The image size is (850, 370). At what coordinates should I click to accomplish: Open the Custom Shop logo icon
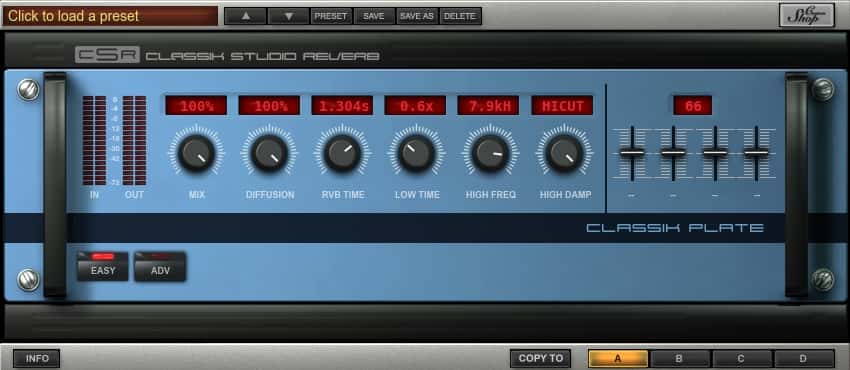806,15
